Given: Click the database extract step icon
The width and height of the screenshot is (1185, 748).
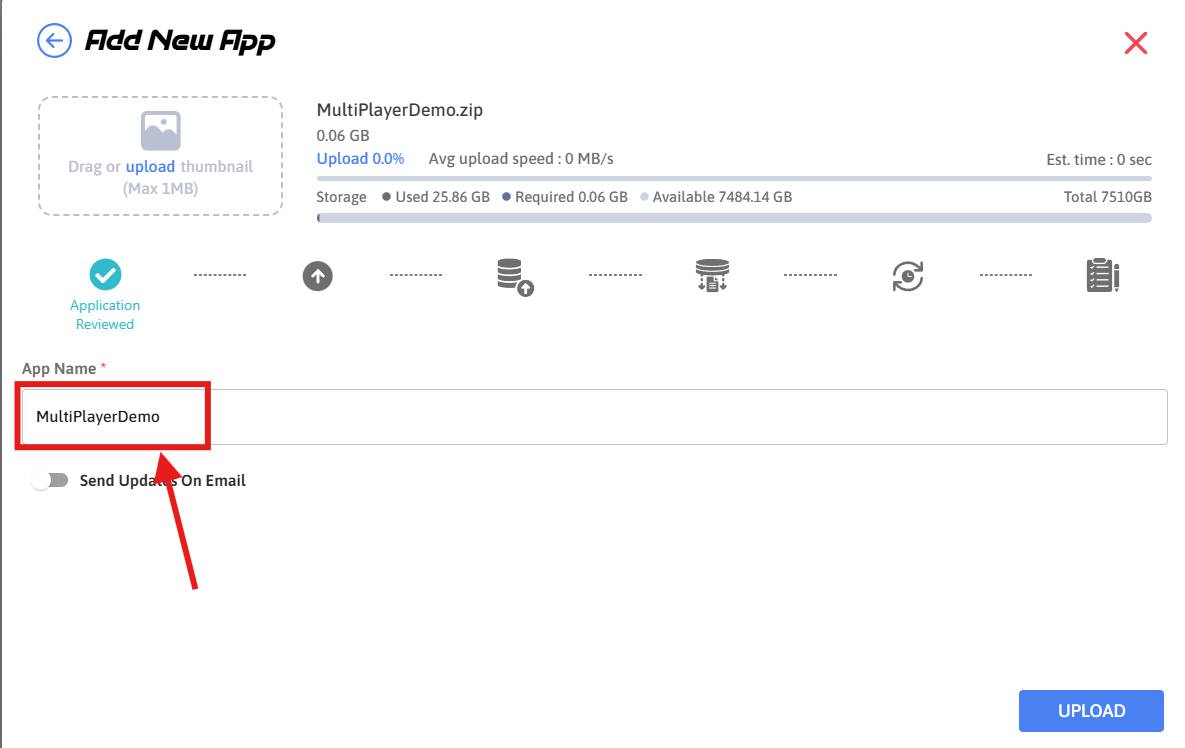Looking at the screenshot, I should (712, 275).
